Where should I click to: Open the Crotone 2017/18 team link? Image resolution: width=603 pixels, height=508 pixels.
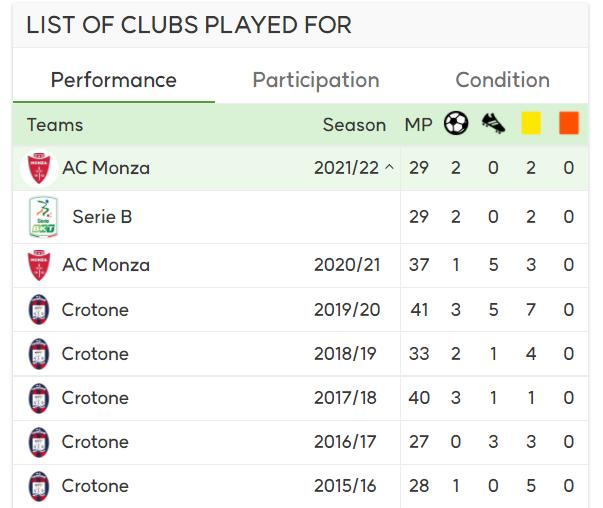click(x=95, y=398)
